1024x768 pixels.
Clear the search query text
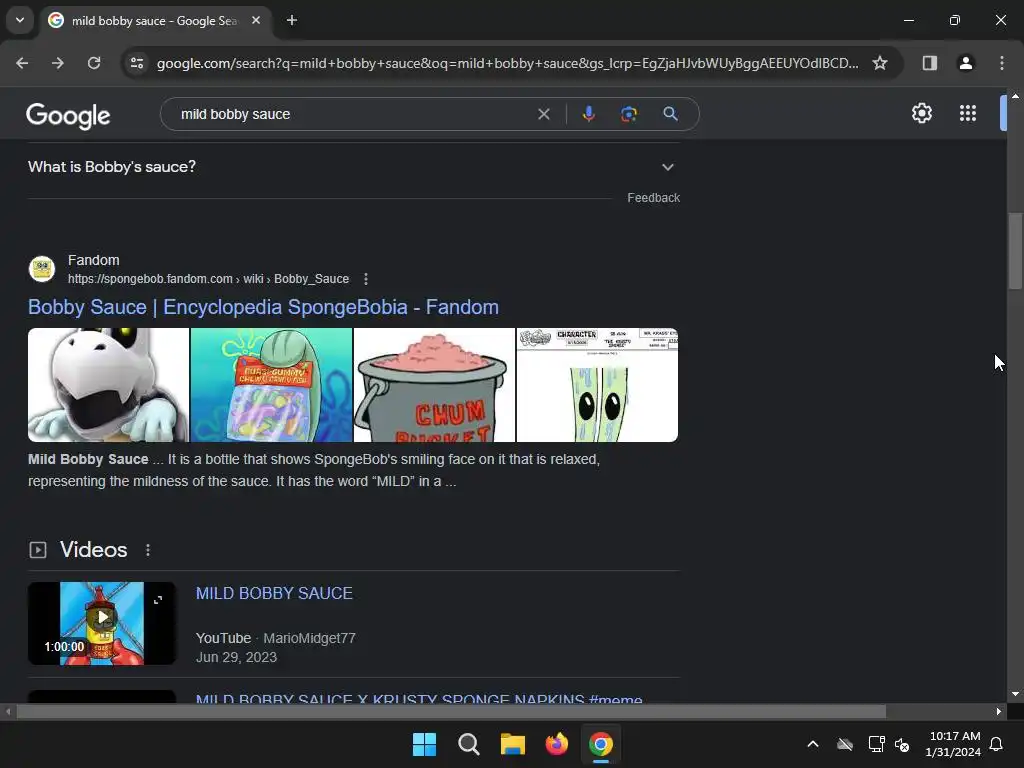(543, 114)
